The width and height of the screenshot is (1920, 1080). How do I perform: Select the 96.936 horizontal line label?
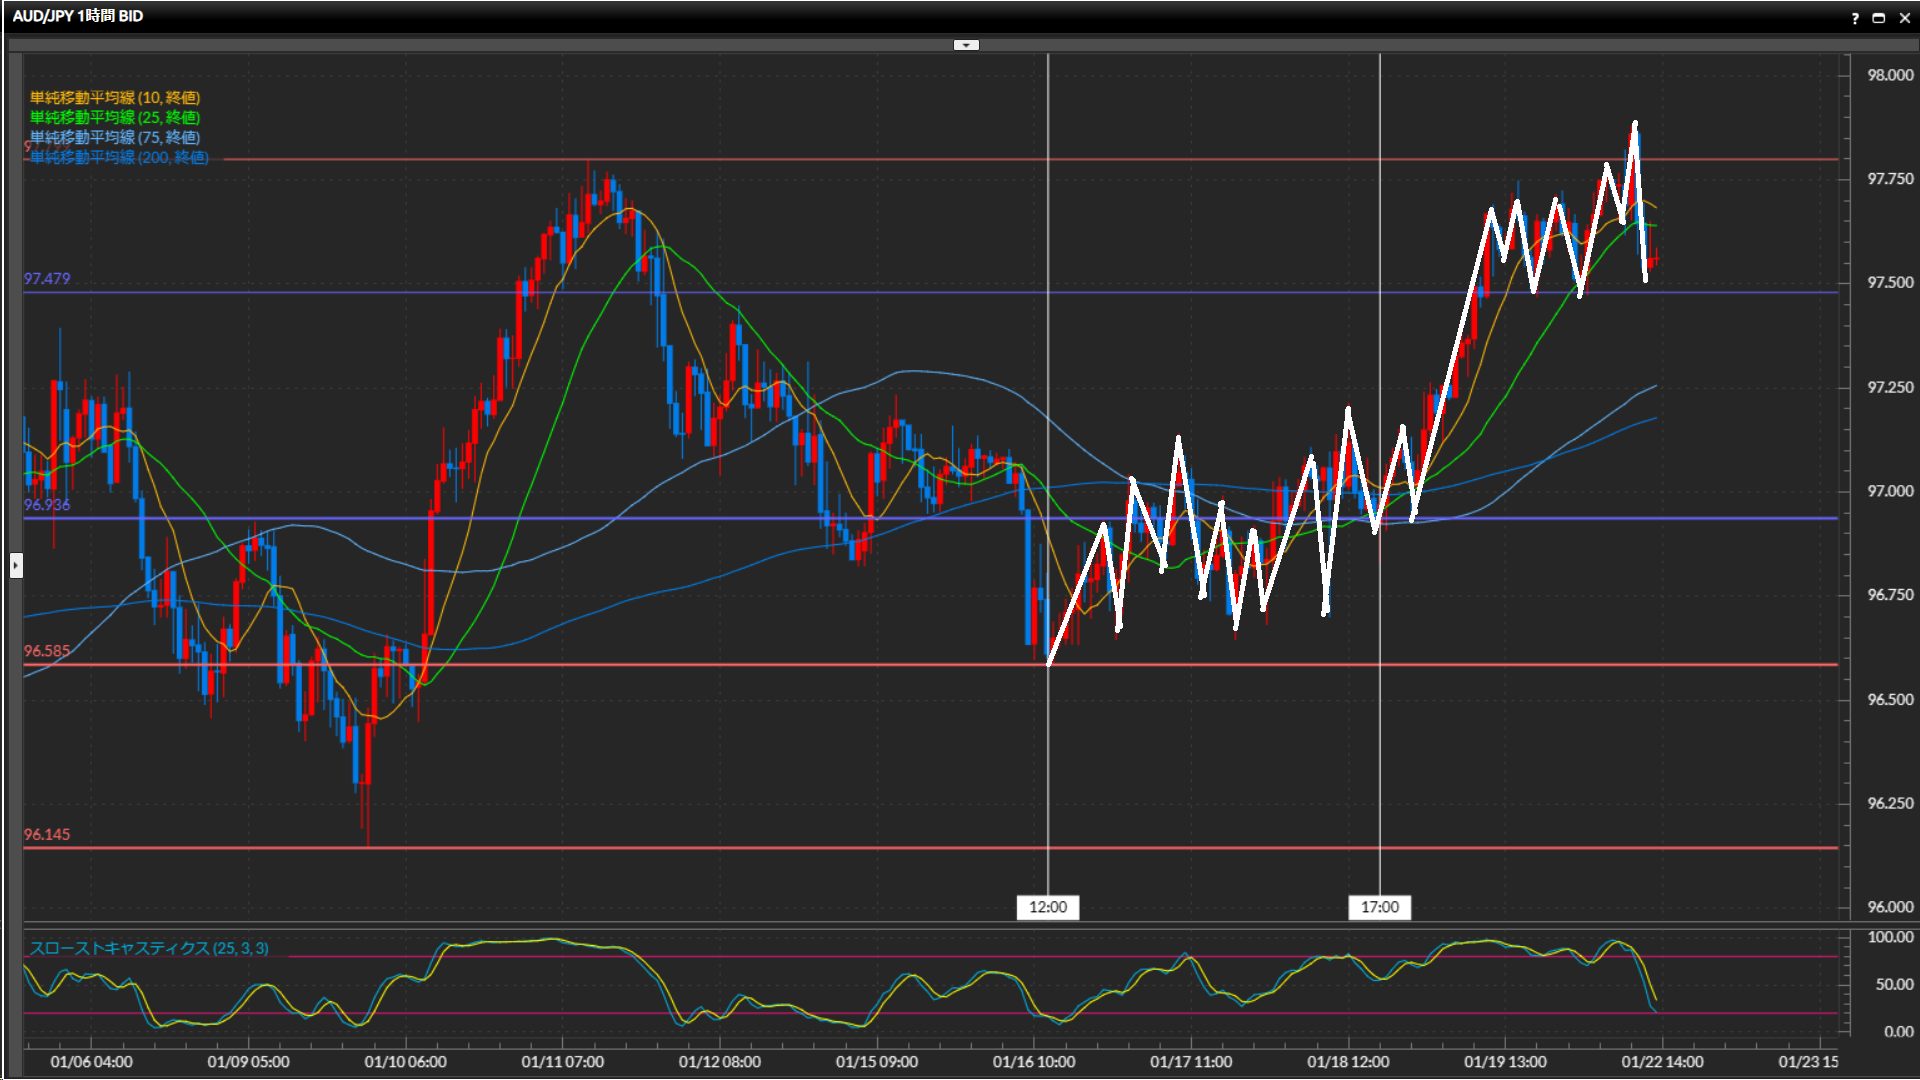tap(47, 505)
